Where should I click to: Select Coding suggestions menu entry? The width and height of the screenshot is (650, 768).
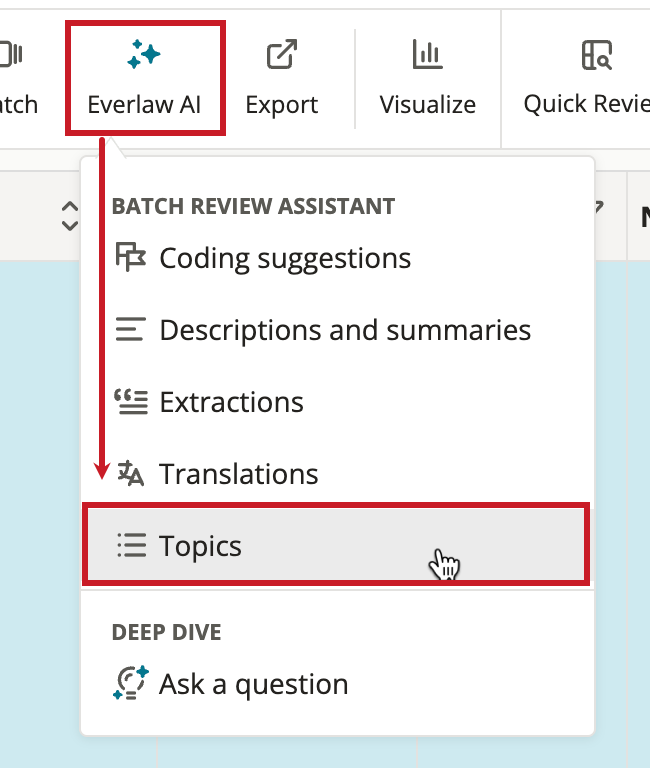(x=337, y=258)
